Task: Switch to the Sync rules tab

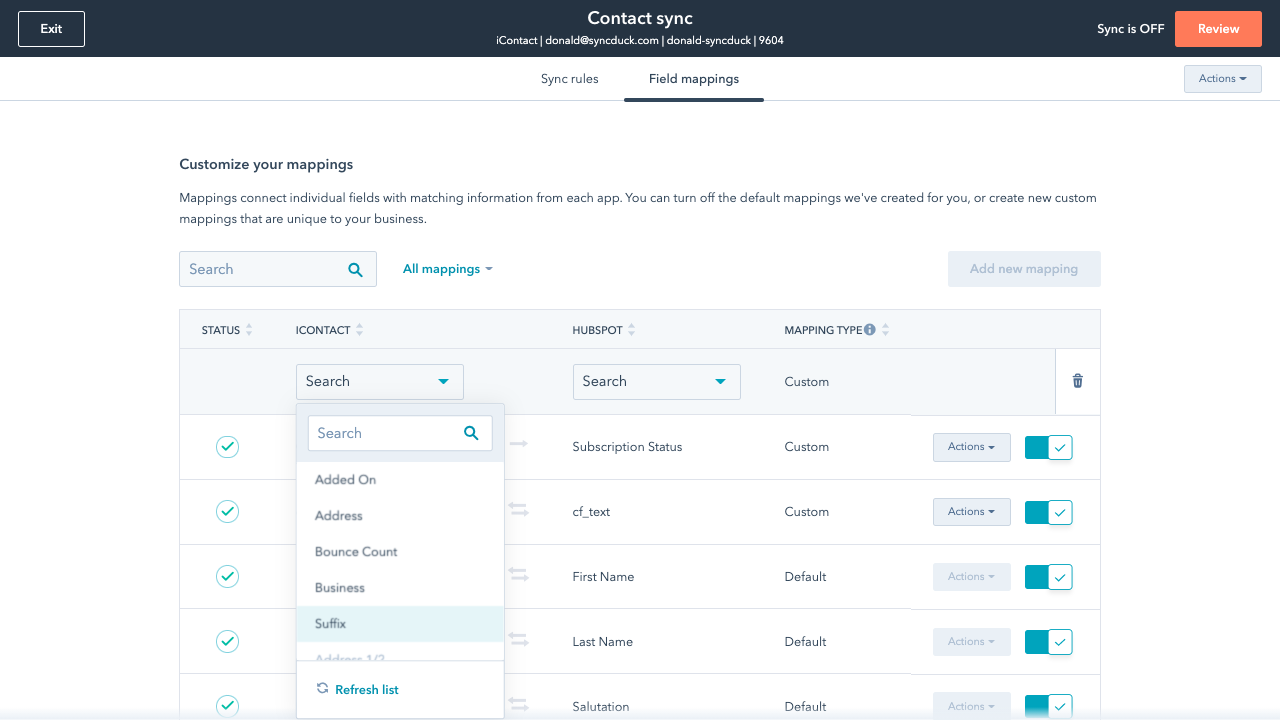Action: (x=569, y=79)
